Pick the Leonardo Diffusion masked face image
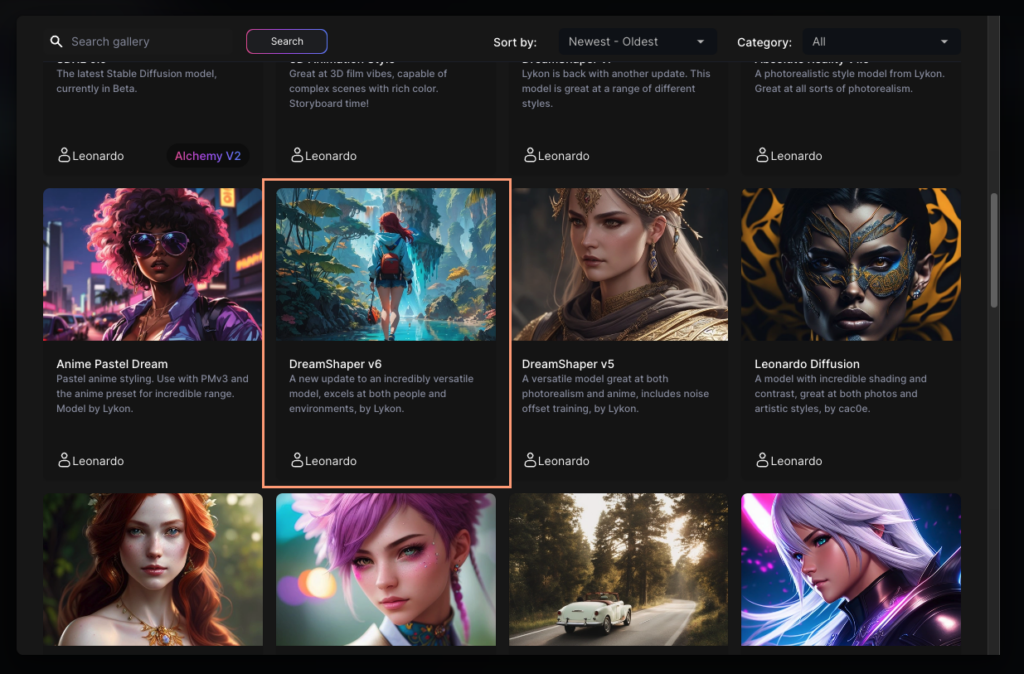1024x674 pixels. click(x=851, y=265)
